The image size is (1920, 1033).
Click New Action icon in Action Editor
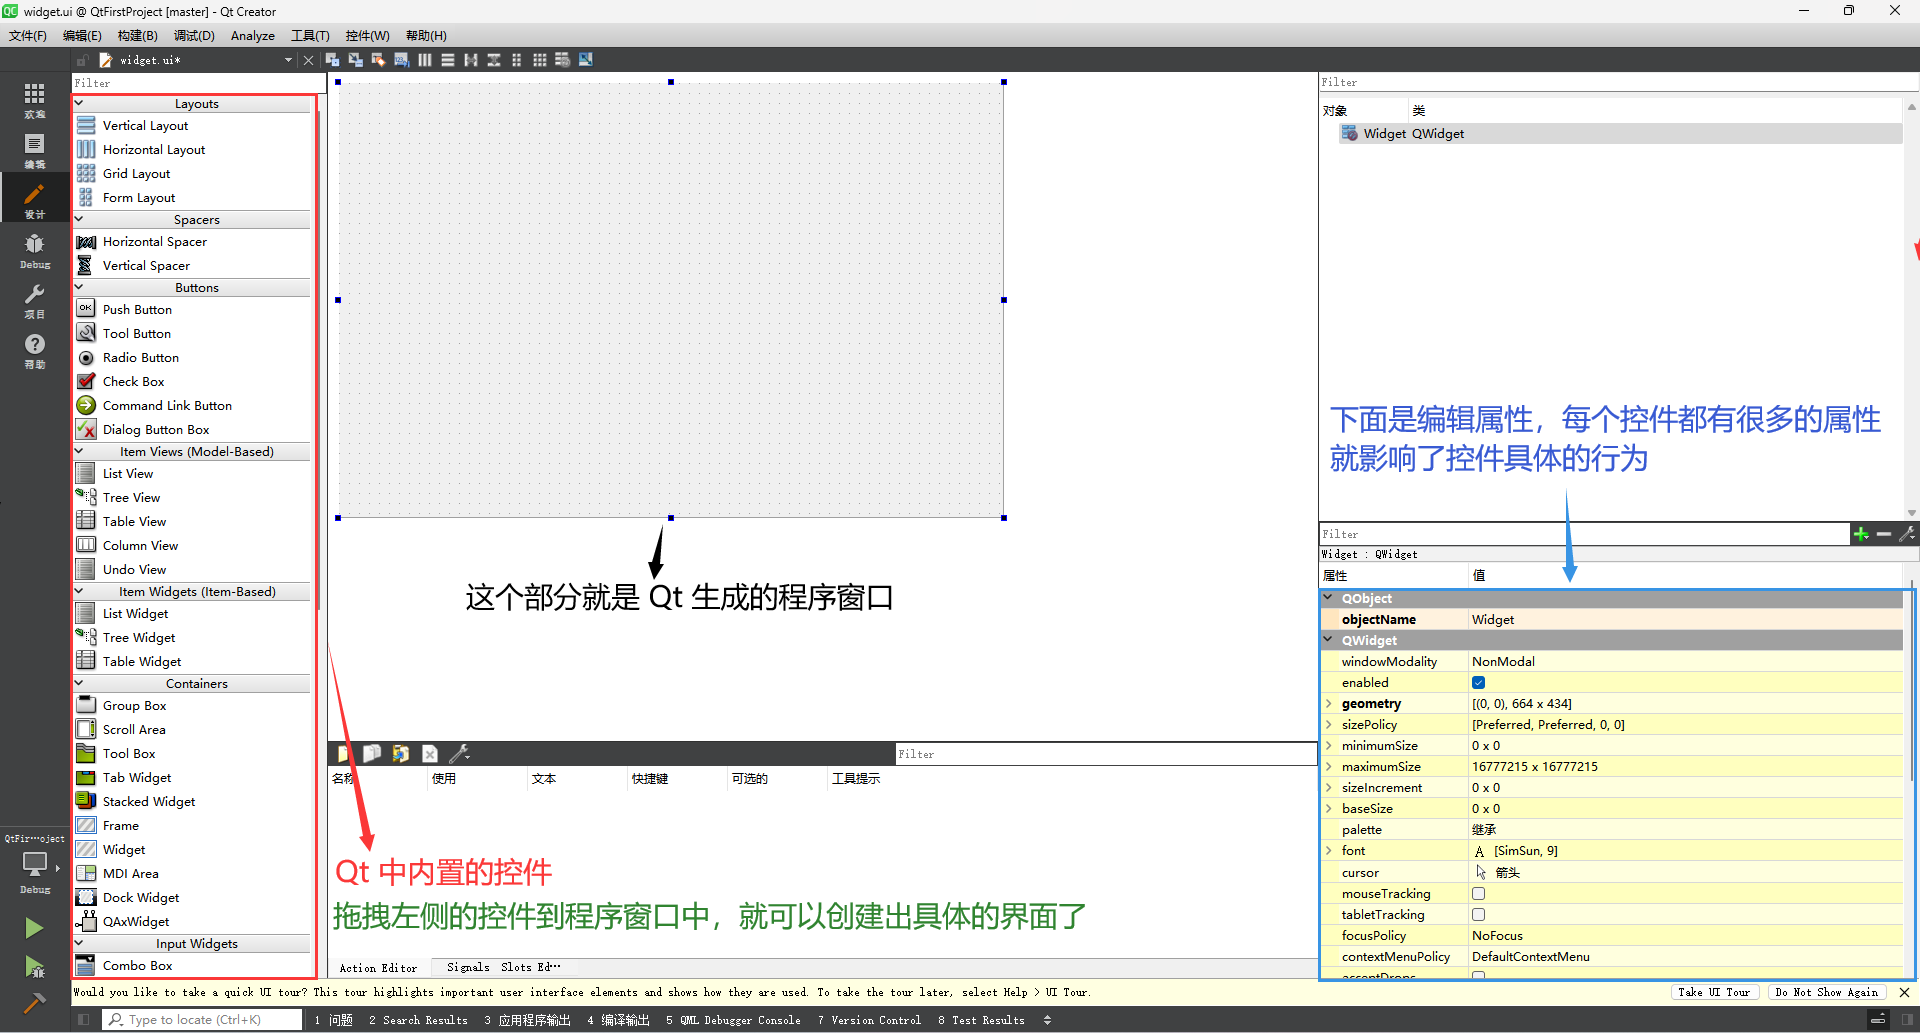343,754
